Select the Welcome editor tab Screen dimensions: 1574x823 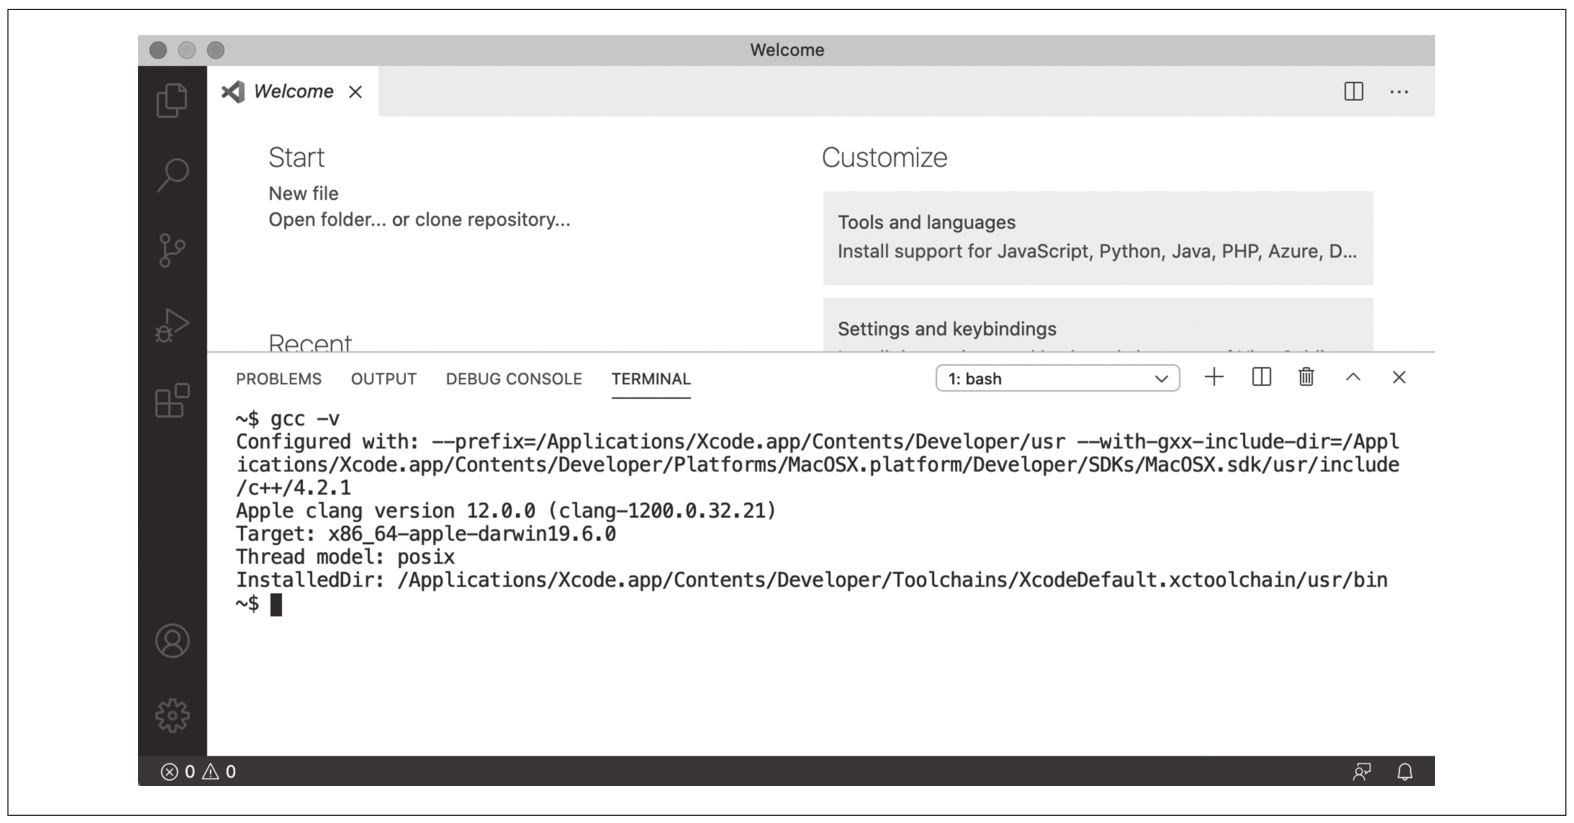(x=293, y=92)
